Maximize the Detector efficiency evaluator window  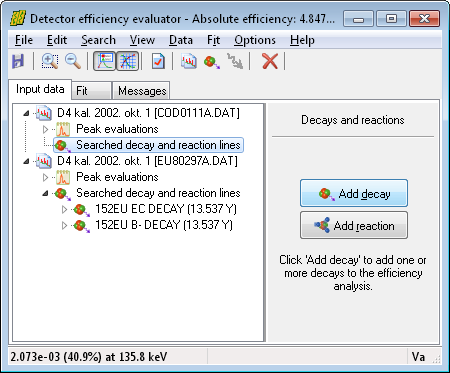pyautogui.click(x=391, y=19)
